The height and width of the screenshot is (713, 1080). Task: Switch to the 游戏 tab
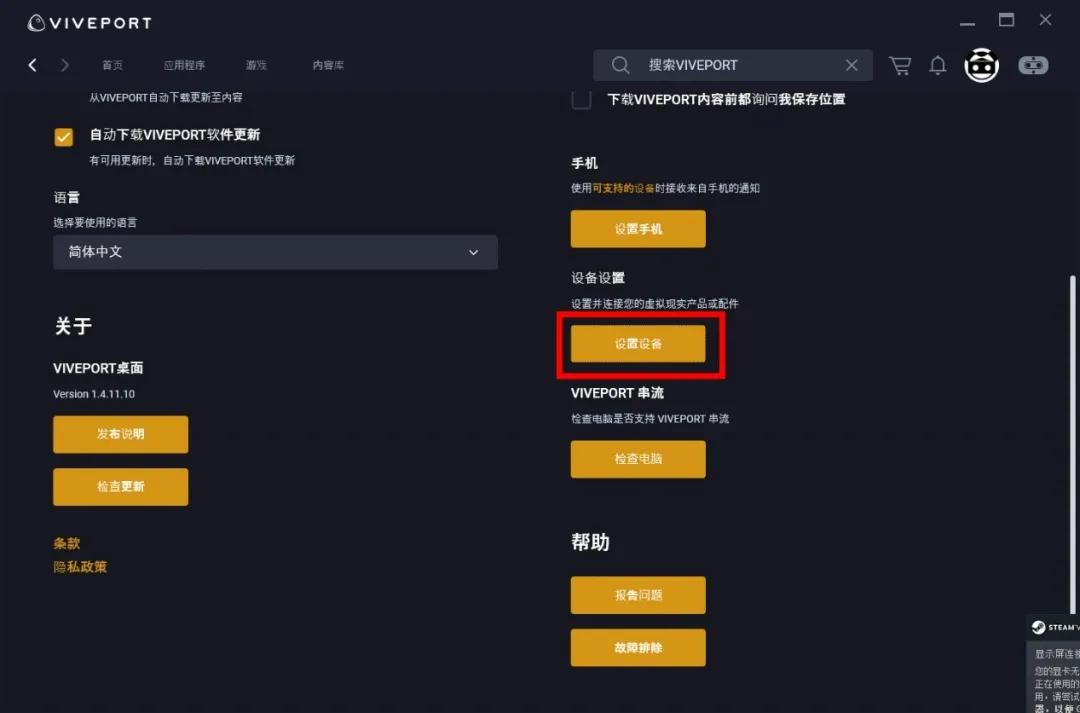pyautogui.click(x=256, y=64)
